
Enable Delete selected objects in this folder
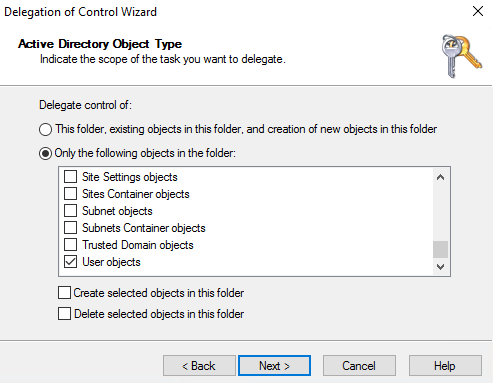tap(64, 314)
